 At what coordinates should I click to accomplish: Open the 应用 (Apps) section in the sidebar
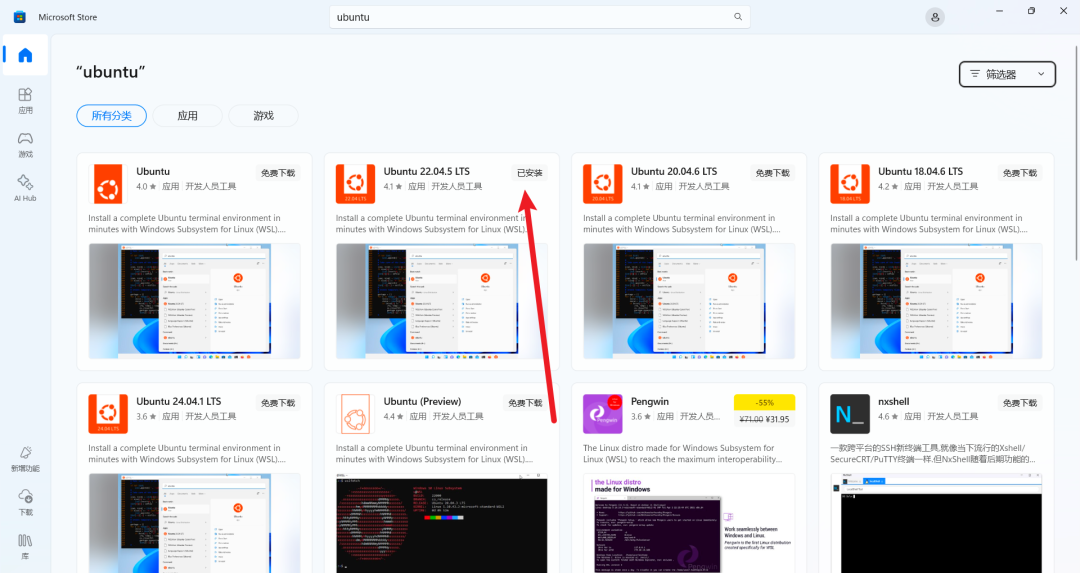pos(25,101)
